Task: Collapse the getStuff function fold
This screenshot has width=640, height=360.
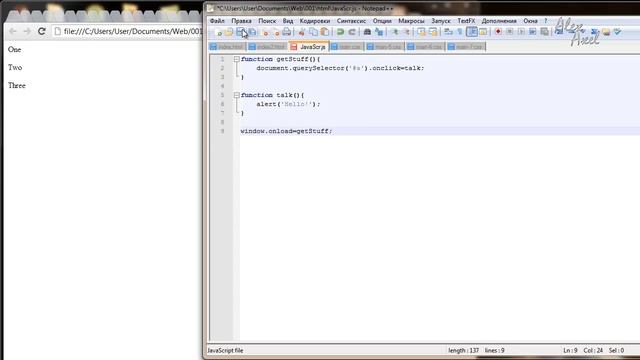Action: pyautogui.click(x=236, y=59)
